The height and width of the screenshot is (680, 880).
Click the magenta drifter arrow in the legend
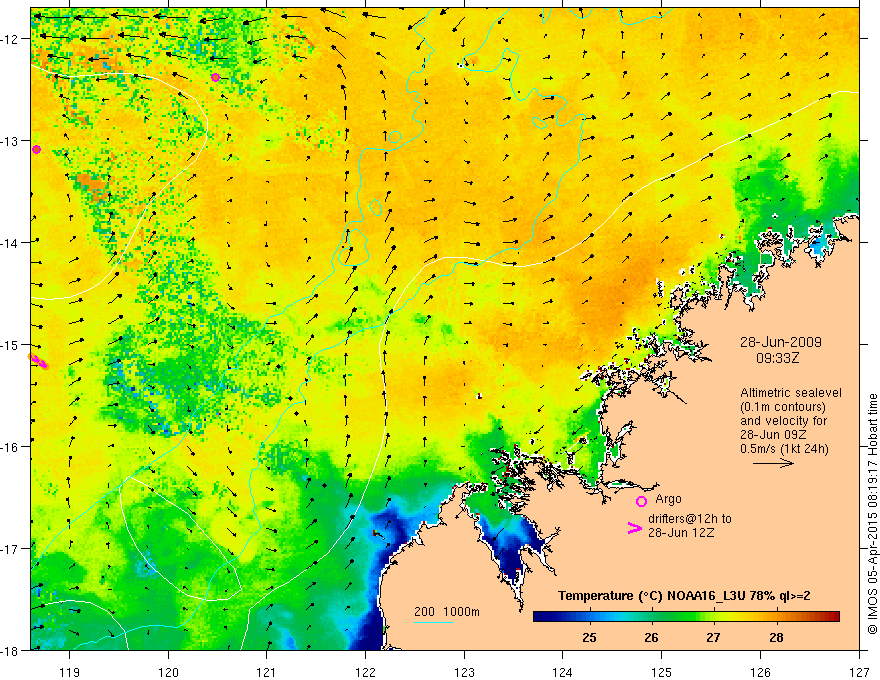[634, 528]
